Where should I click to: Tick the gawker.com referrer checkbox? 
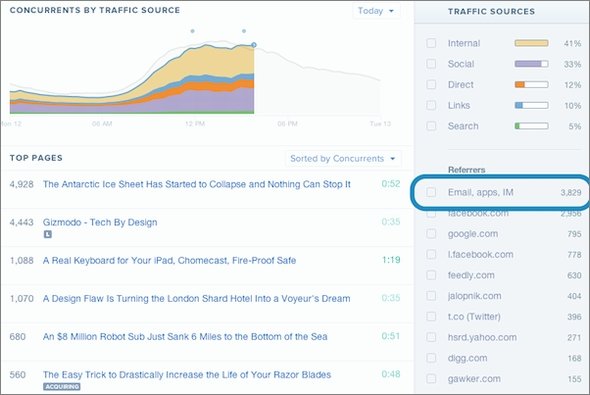(x=431, y=378)
